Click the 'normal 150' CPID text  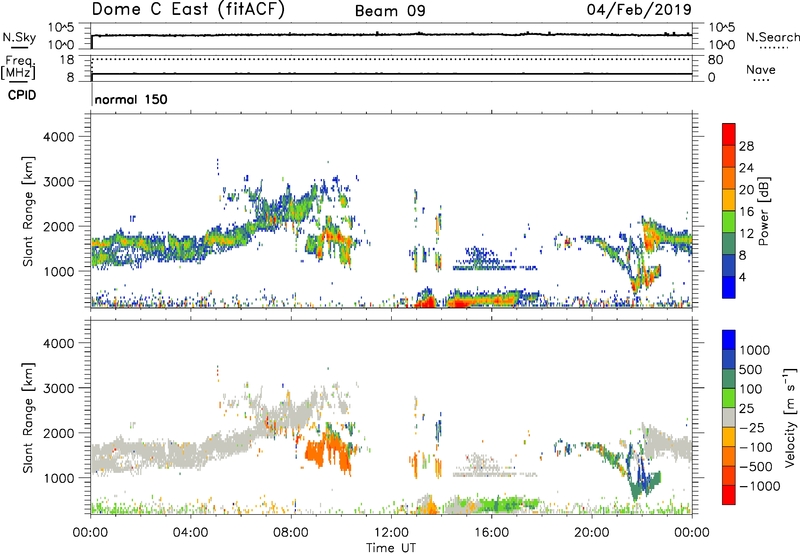(131, 99)
